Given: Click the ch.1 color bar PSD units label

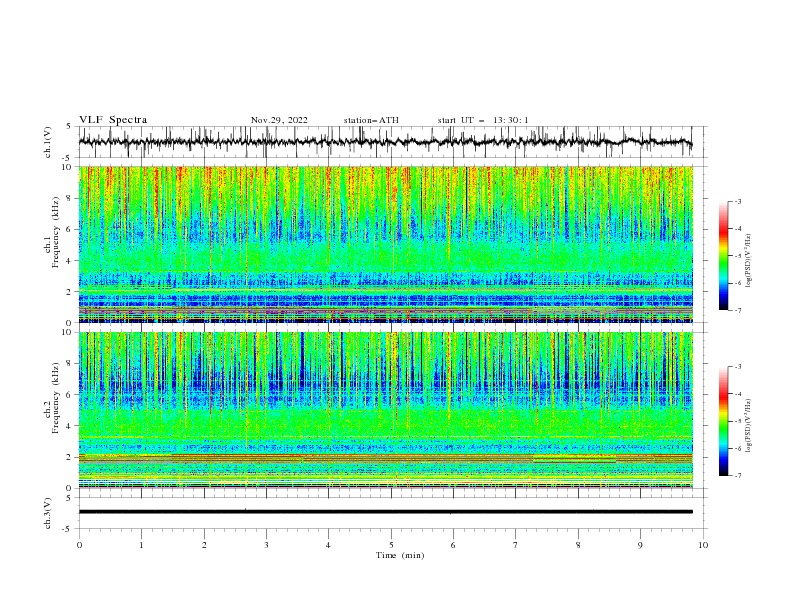Looking at the screenshot, I should point(748,261).
